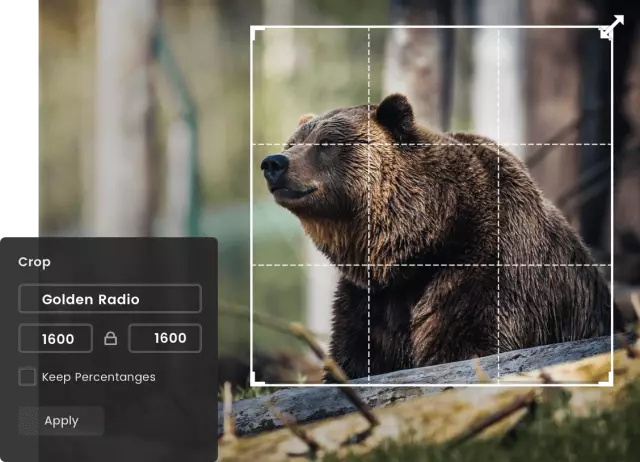Viewport: 640px width, 462px height.
Task: Click the bear's nose in the image
Action: (274, 167)
